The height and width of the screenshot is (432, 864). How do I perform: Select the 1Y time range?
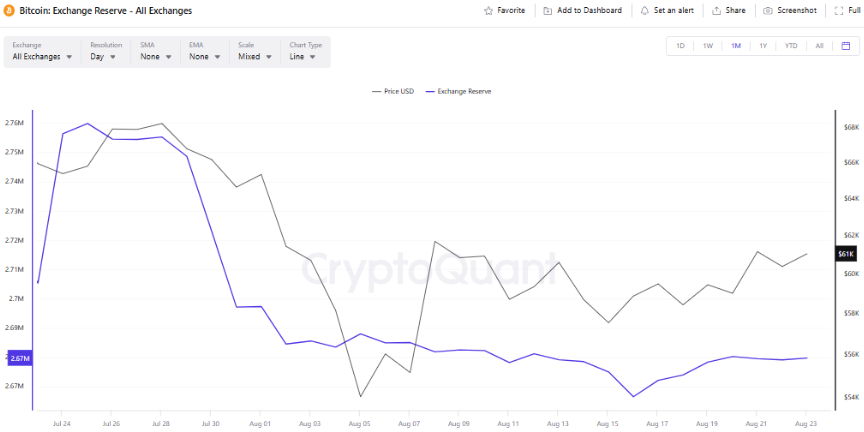coord(763,46)
